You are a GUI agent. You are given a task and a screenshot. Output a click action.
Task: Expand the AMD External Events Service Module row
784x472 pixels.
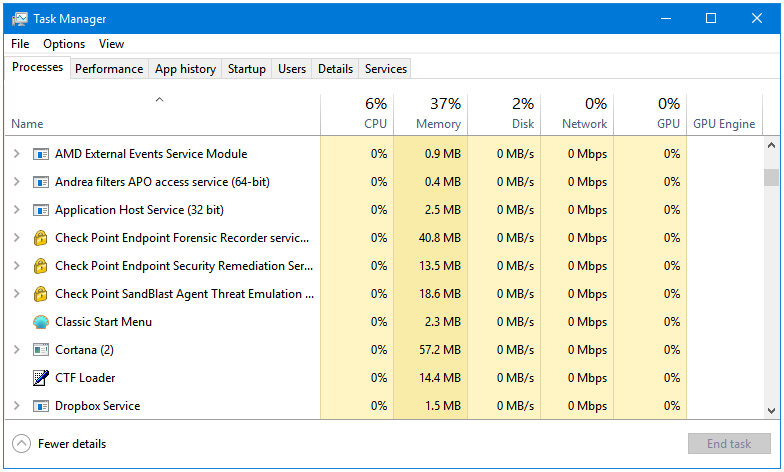point(16,154)
